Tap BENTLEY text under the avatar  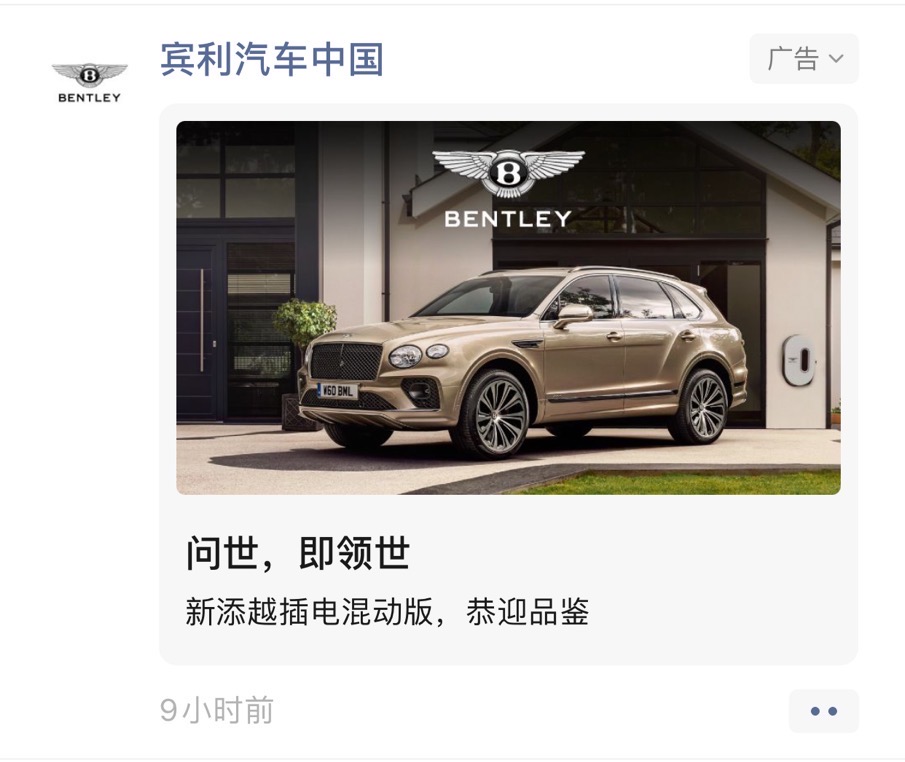(89, 98)
